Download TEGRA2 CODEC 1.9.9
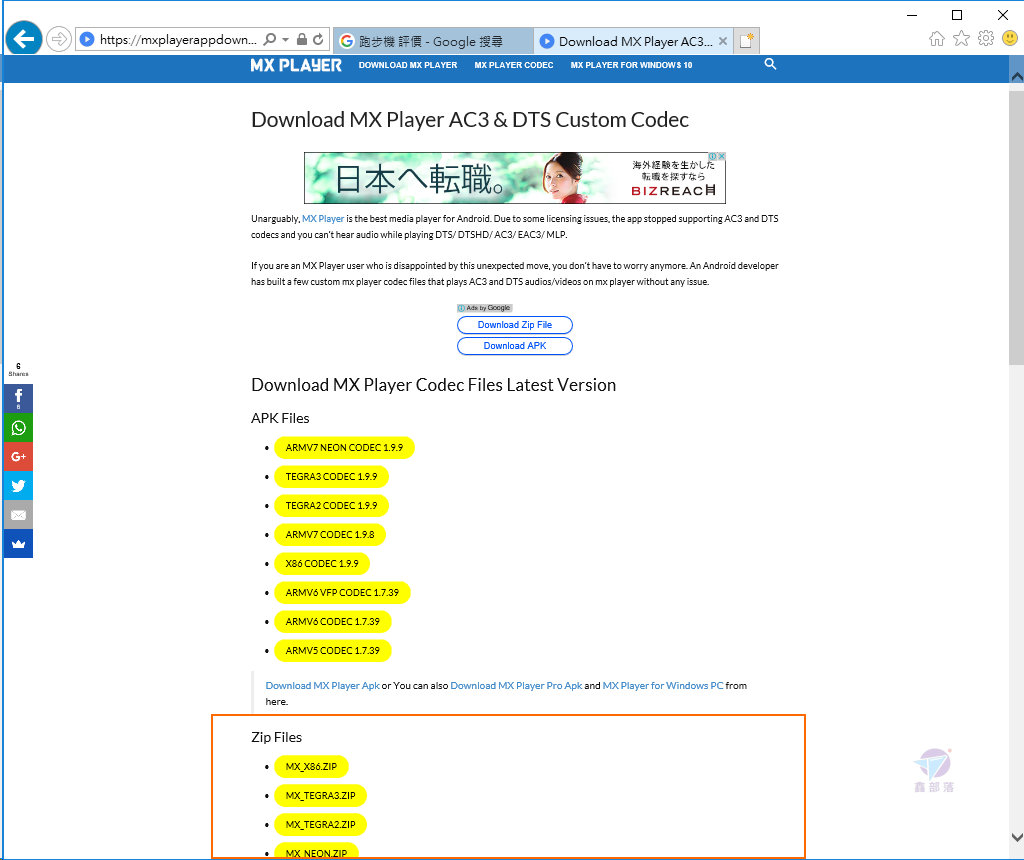This screenshot has width=1024, height=860. (x=331, y=505)
